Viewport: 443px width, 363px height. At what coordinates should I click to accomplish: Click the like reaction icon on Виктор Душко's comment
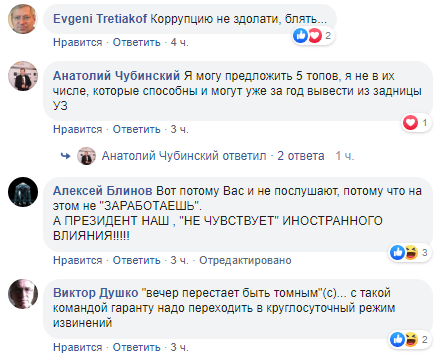397,340
